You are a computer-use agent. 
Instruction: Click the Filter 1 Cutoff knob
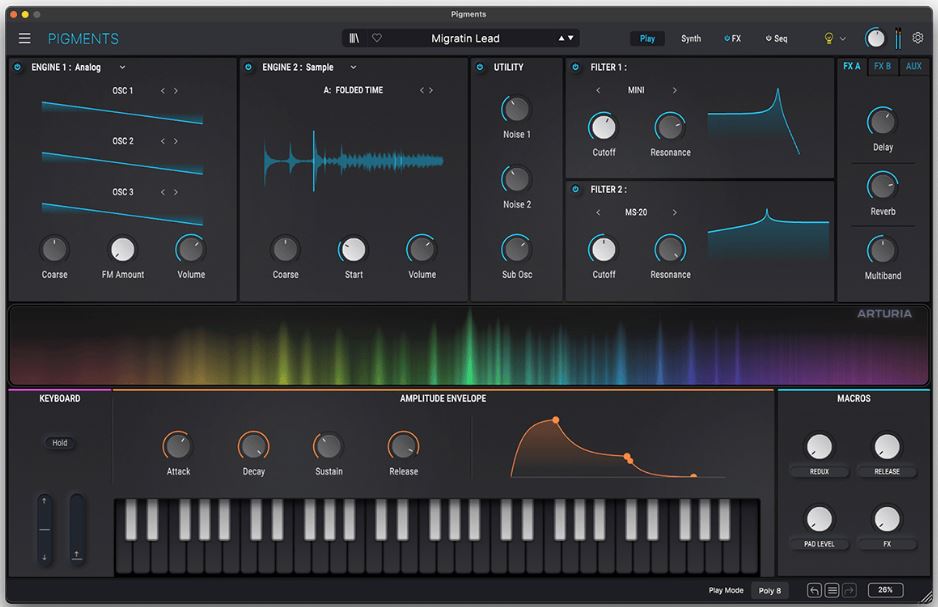[603, 127]
